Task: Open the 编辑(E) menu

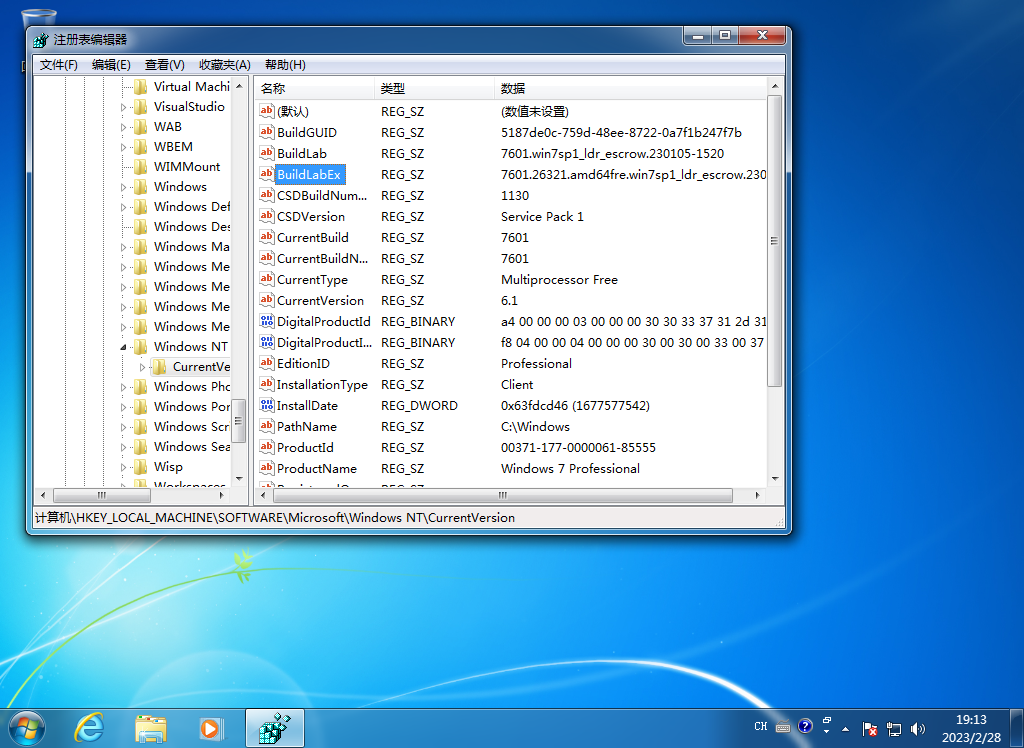Action: coord(111,65)
